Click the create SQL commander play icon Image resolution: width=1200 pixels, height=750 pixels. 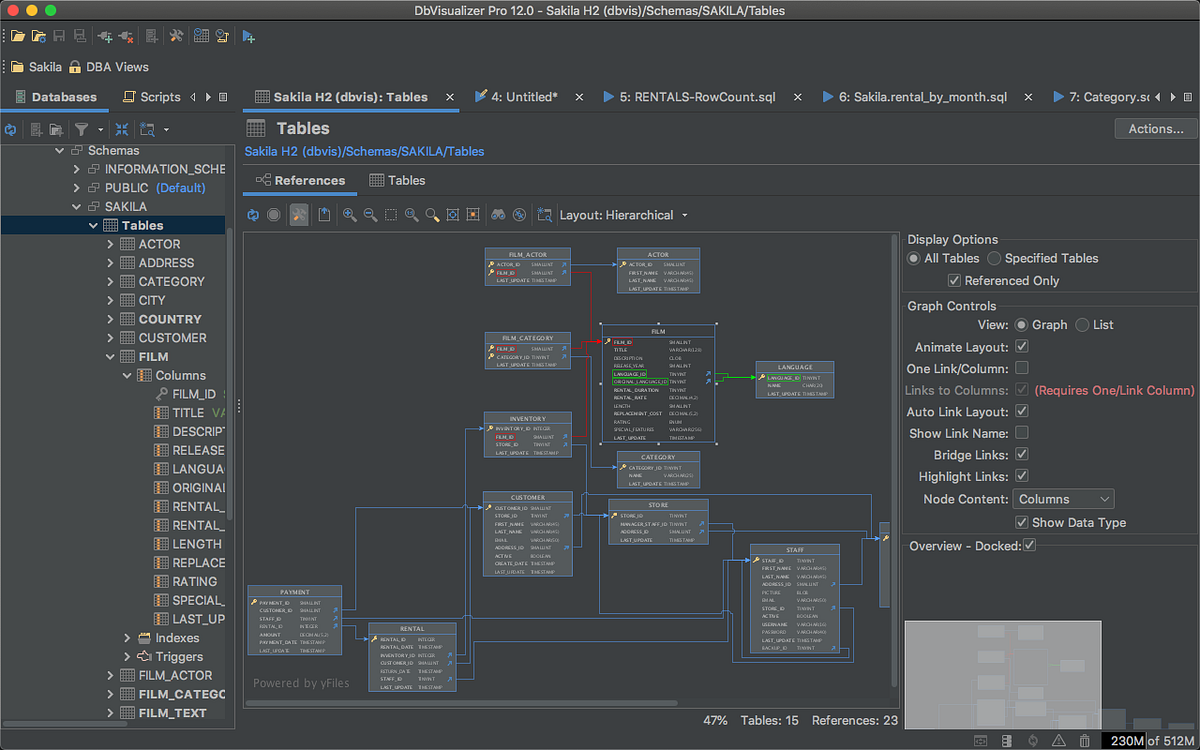248,37
